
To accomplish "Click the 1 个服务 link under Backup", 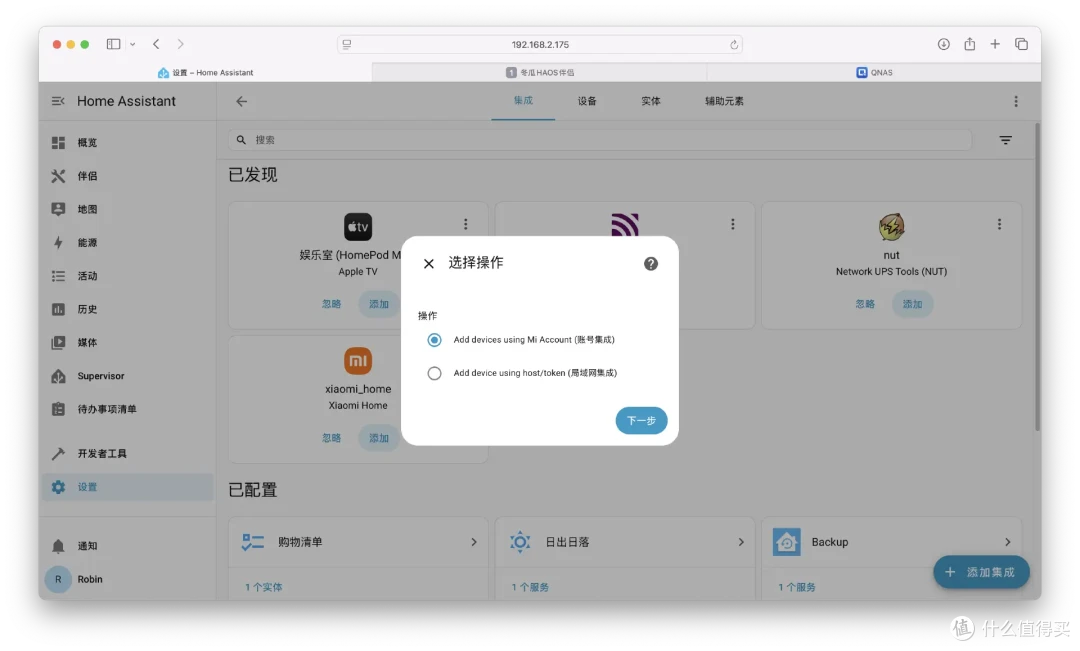I will pos(797,588).
